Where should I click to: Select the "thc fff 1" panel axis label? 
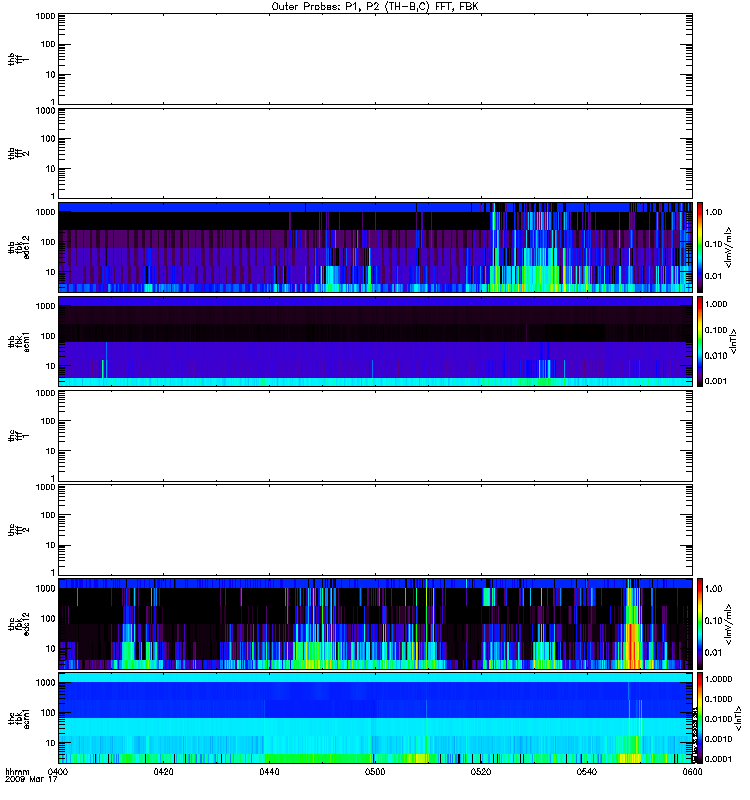18,436
